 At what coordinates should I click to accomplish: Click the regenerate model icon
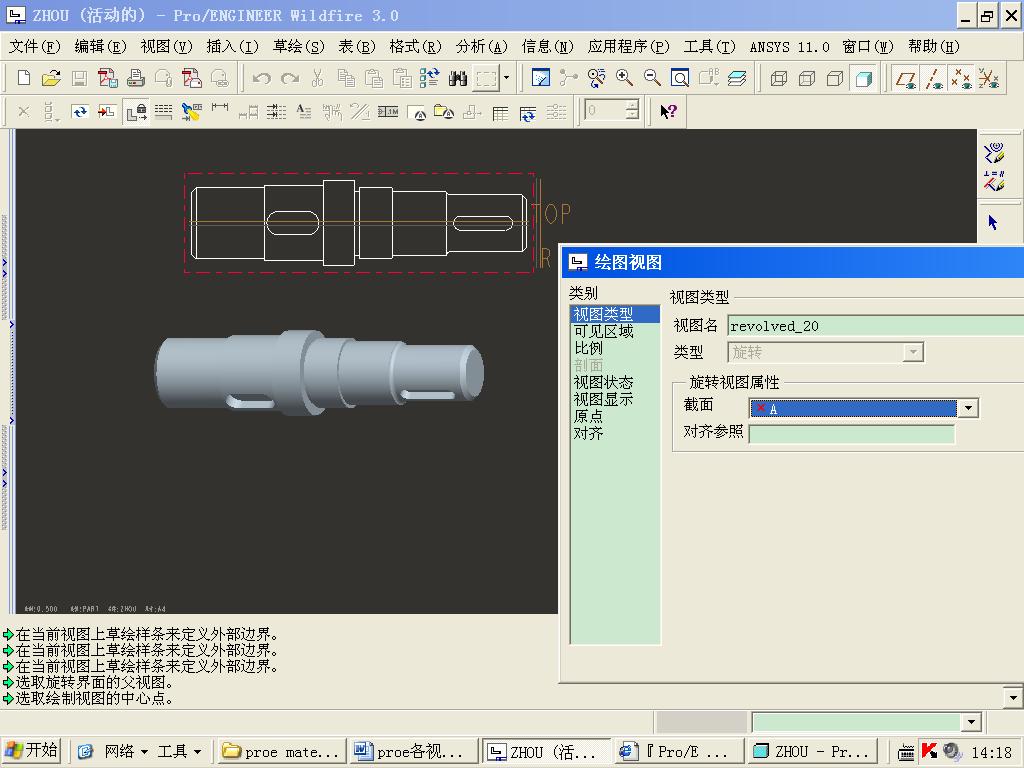pyautogui.click(x=429, y=78)
